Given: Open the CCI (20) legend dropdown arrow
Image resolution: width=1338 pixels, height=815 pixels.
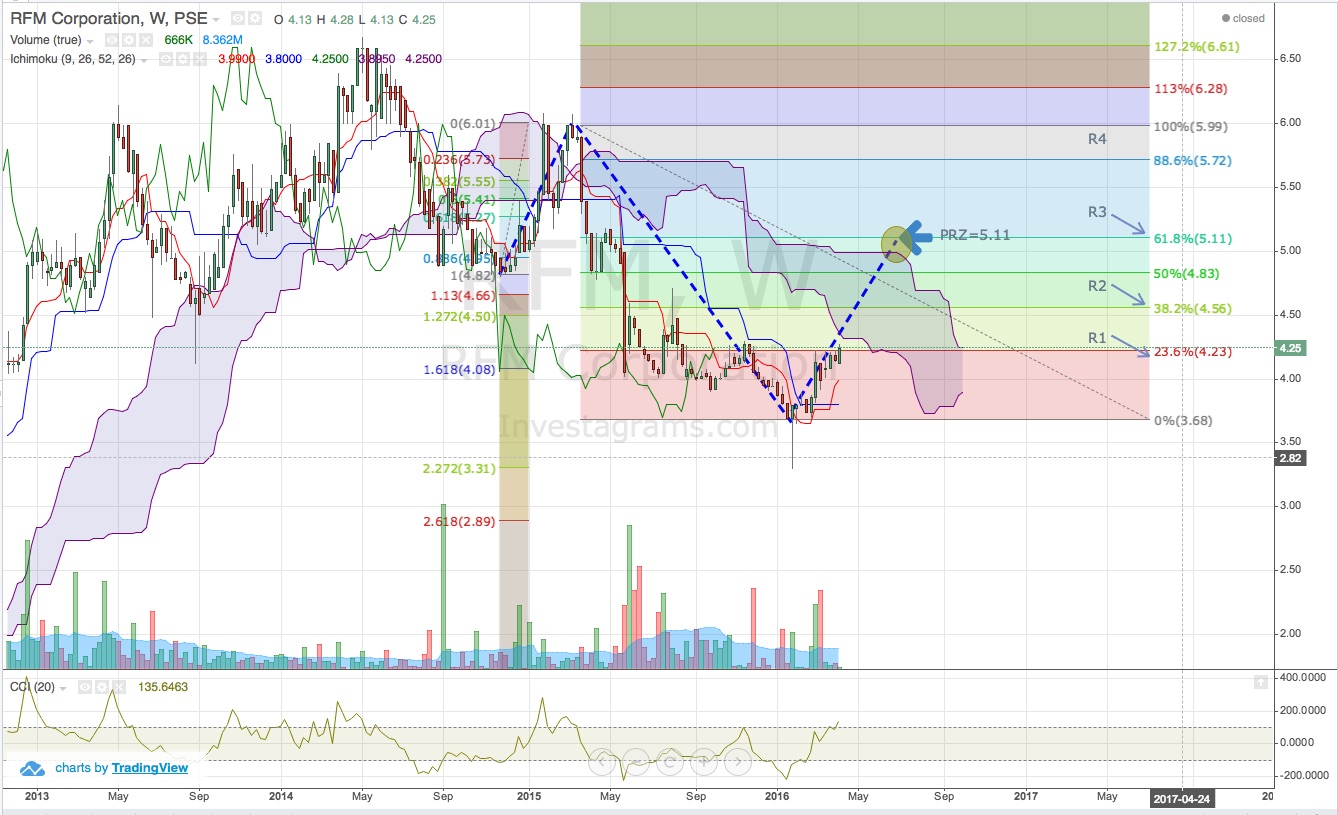Looking at the screenshot, I should point(62,687).
